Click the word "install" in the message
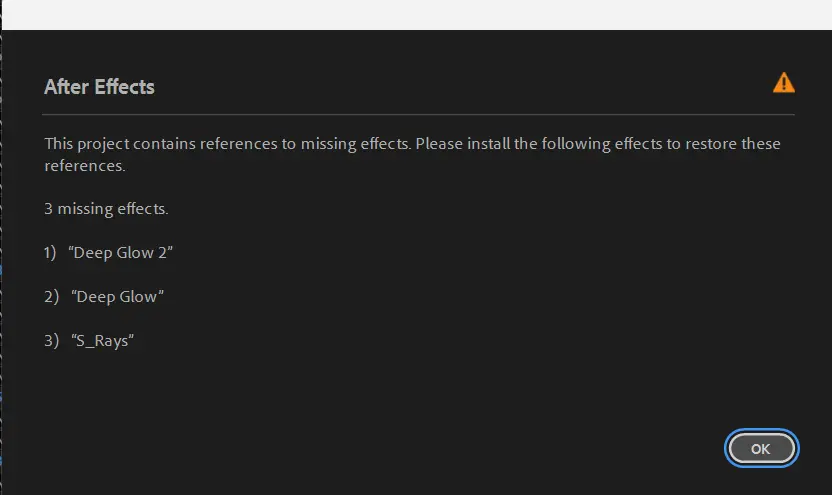 (488, 144)
